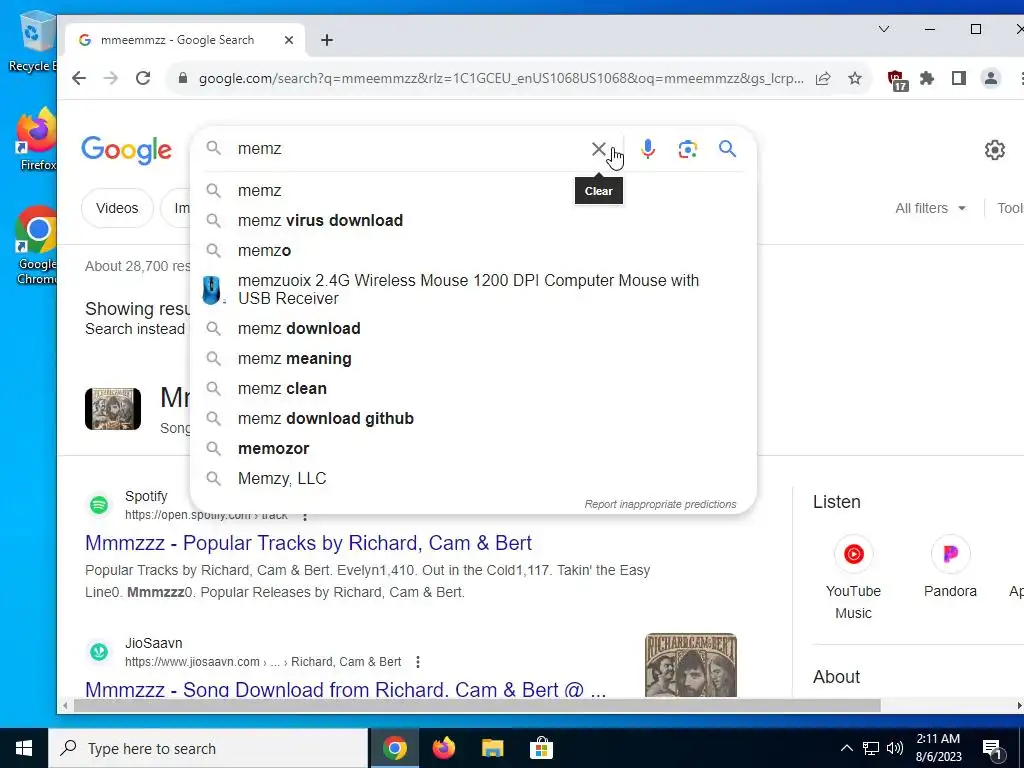Click Mmmzzz song cover thumbnail
The width and height of the screenshot is (1024, 768).
click(x=113, y=409)
